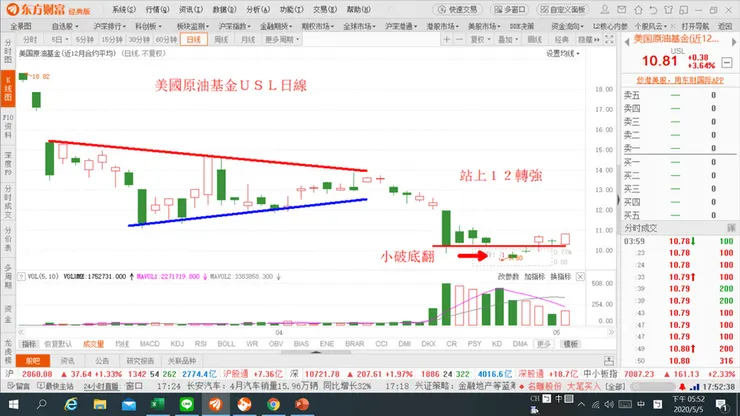
Task: Open Internet Explorer from the taskbar
Action: 71,404
